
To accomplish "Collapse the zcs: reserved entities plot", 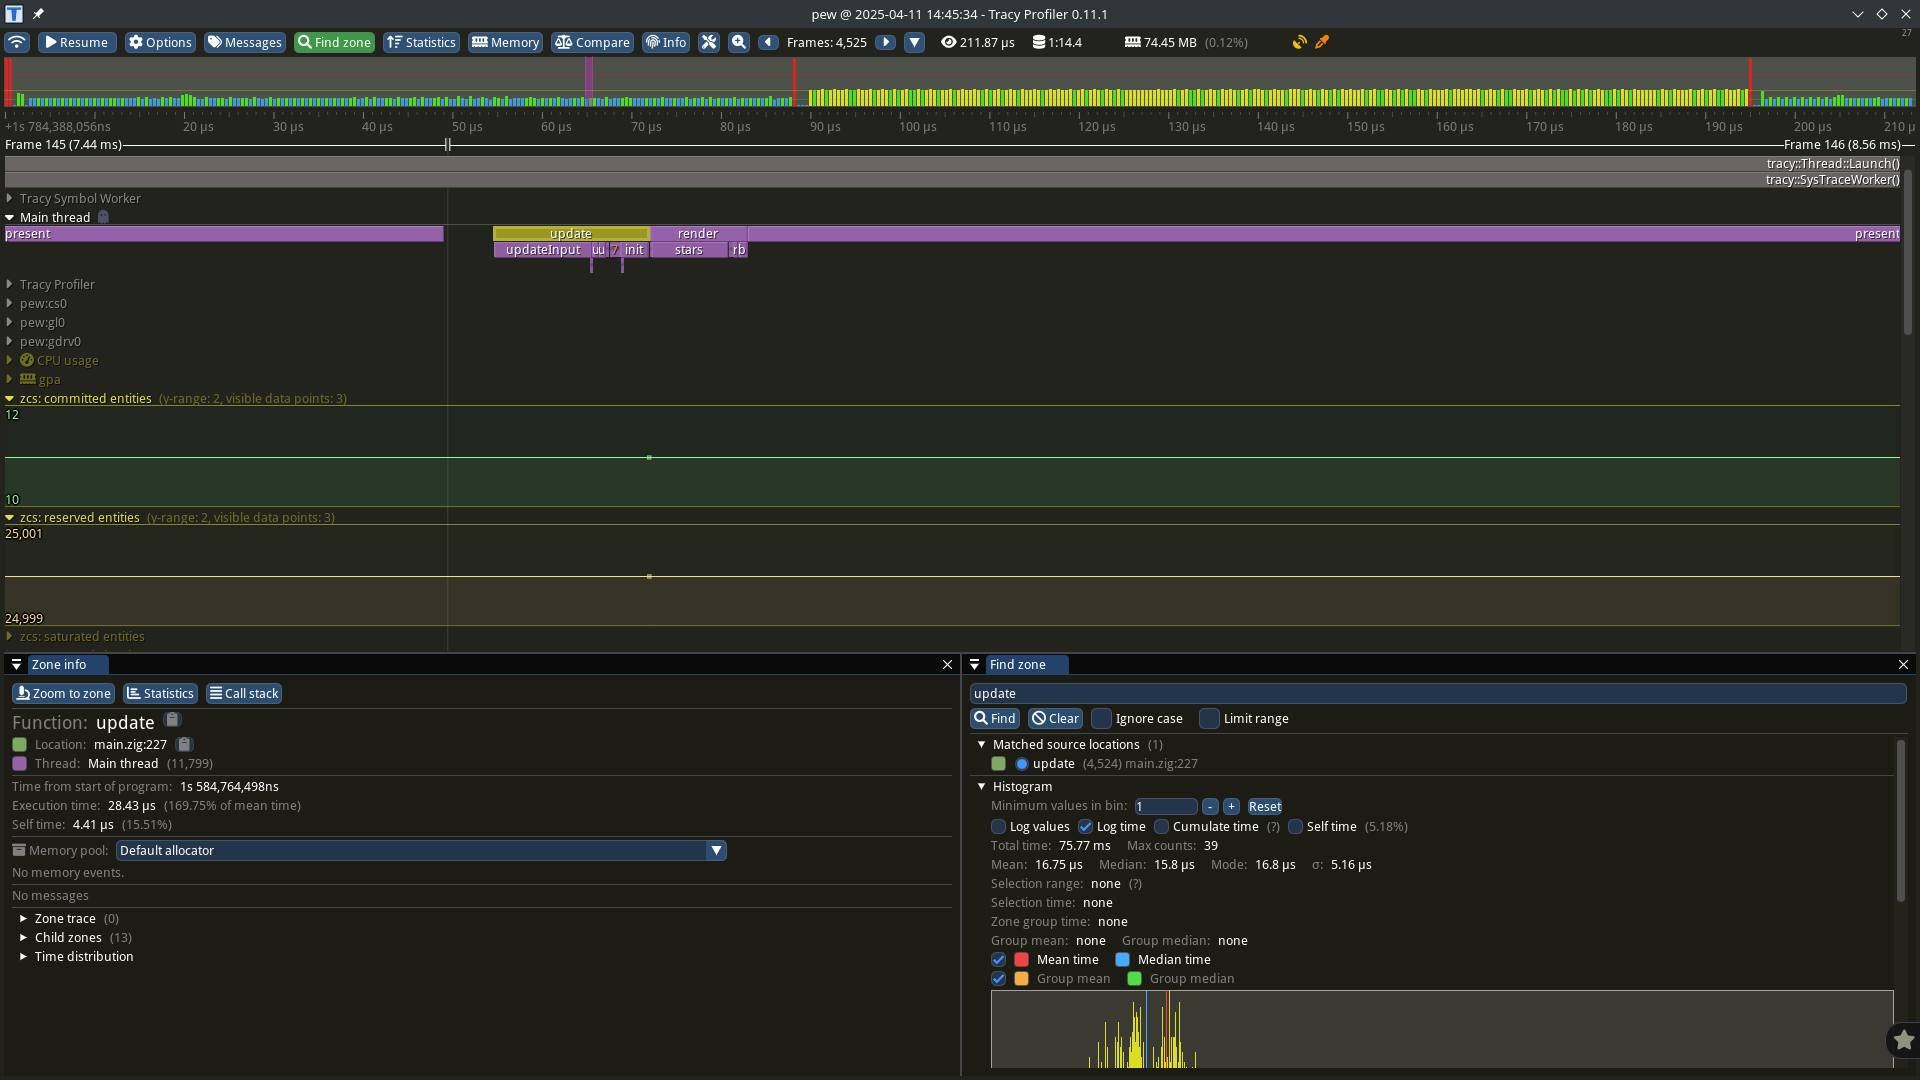I will [9, 517].
